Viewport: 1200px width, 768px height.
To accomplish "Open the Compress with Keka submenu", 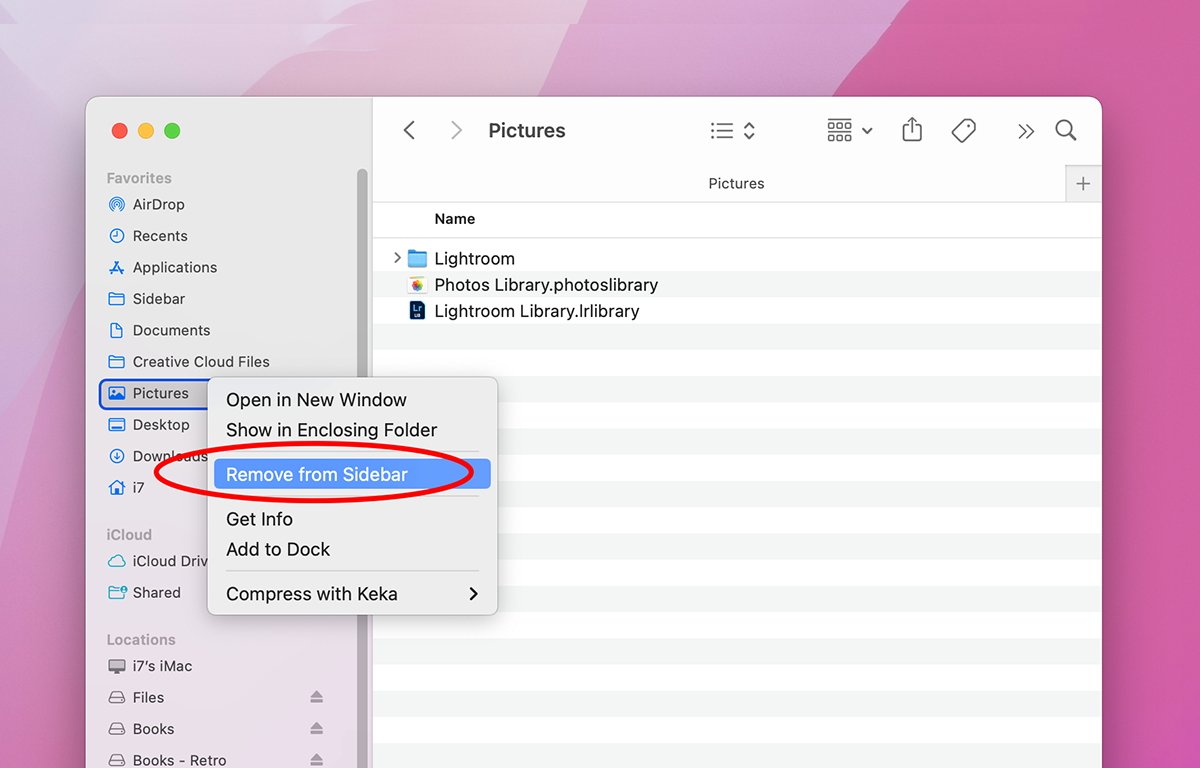I will 350,594.
